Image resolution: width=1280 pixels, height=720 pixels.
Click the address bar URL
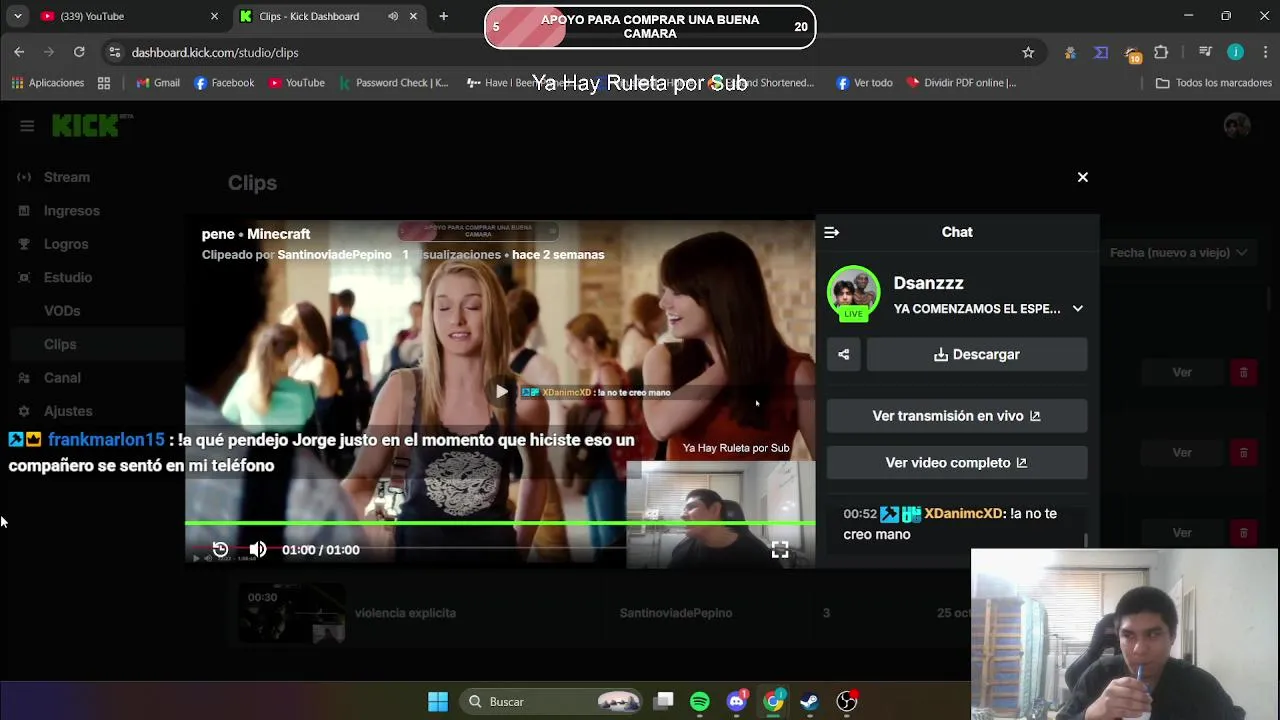click(215, 52)
